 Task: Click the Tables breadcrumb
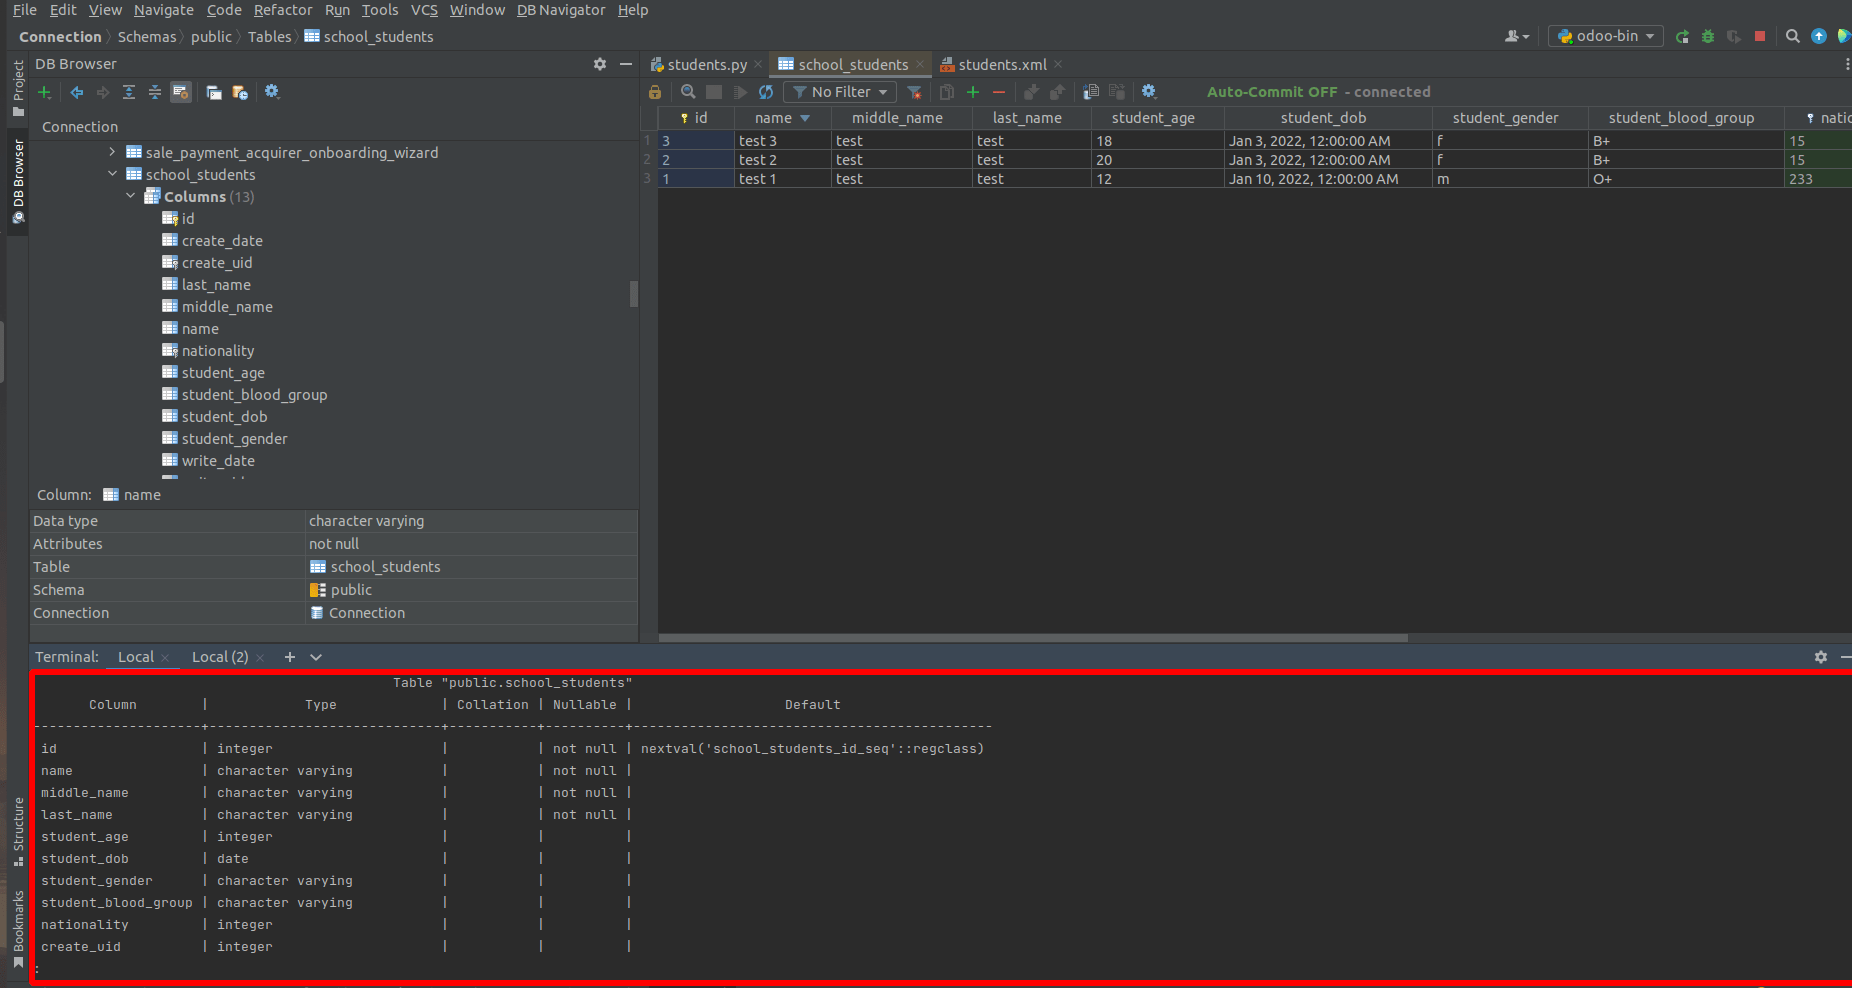pos(270,37)
